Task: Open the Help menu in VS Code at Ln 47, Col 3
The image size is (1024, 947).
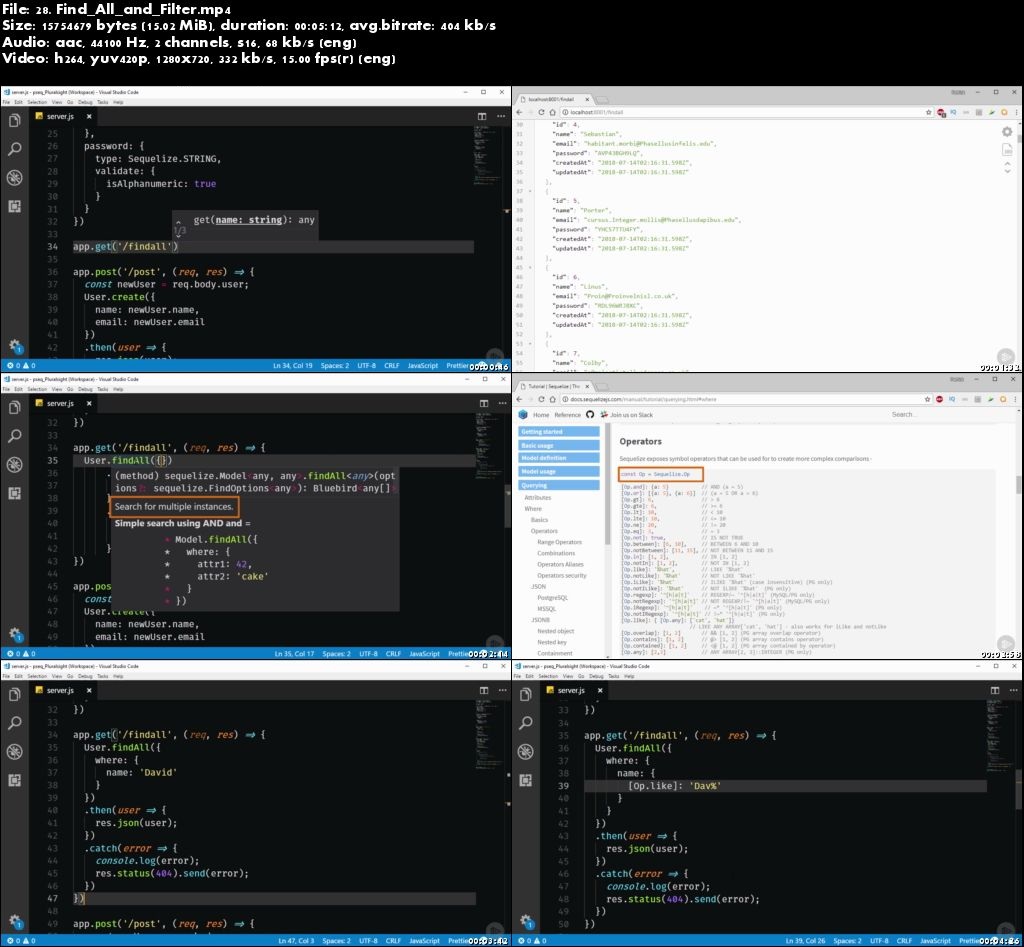Action: [x=118, y=676]
